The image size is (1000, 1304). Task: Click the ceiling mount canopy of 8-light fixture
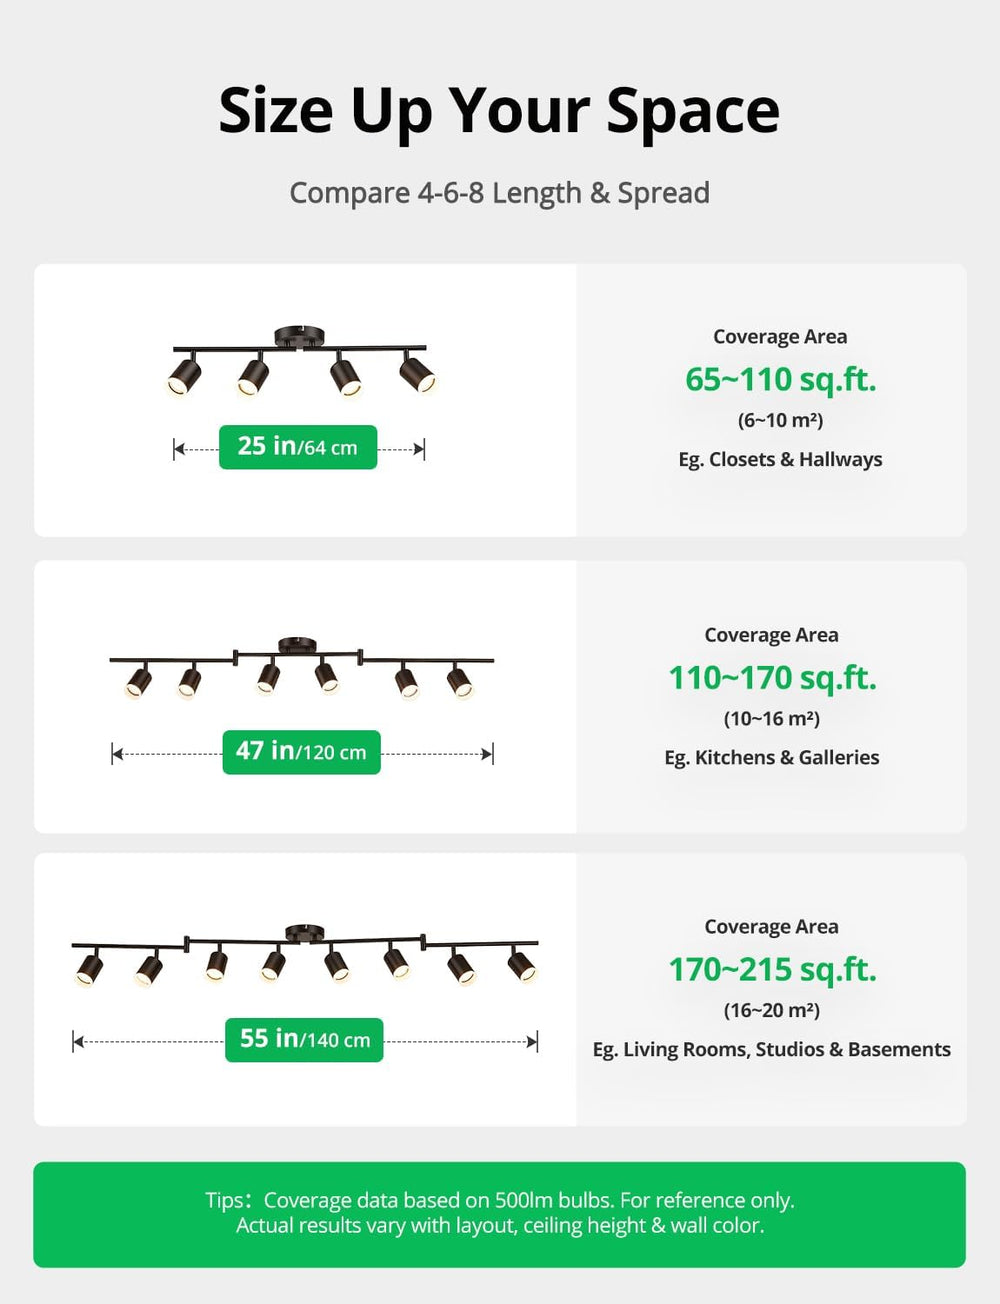pos(304,932)
